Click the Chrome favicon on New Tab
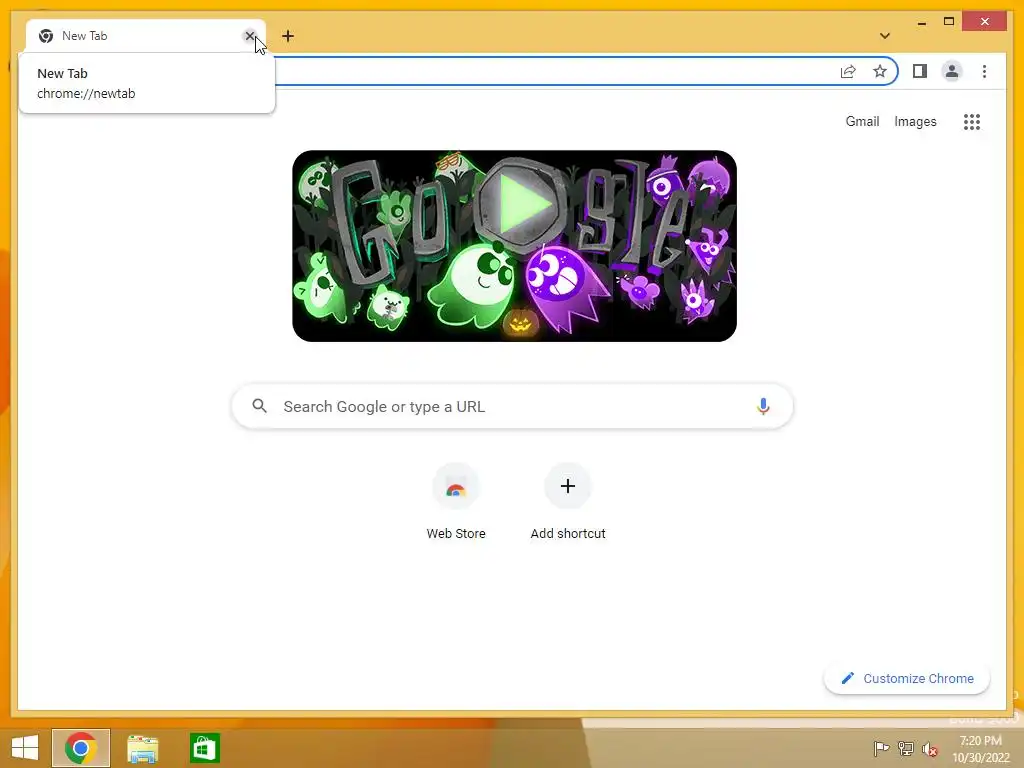This screenshot has width=1024, height=768. pyautogui.click(x=46, y=36)
